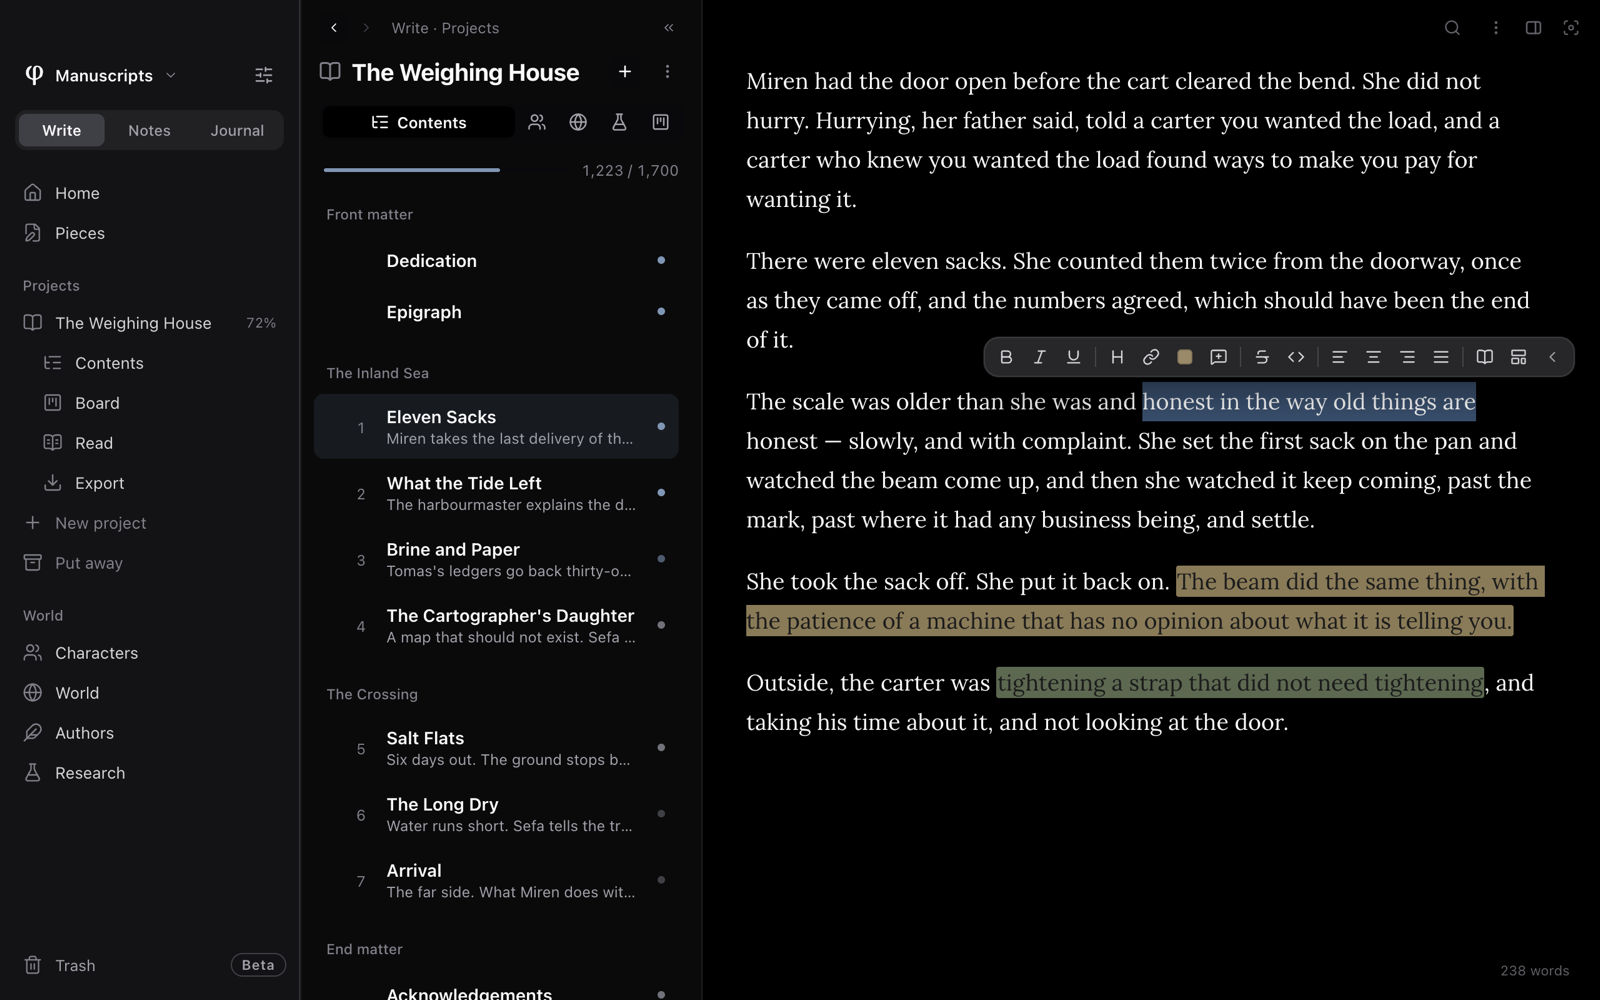Viewport: 1600px width, 1000px height.
Task: Insert a link using the toolbar
Action: (x=1151, y=357)
